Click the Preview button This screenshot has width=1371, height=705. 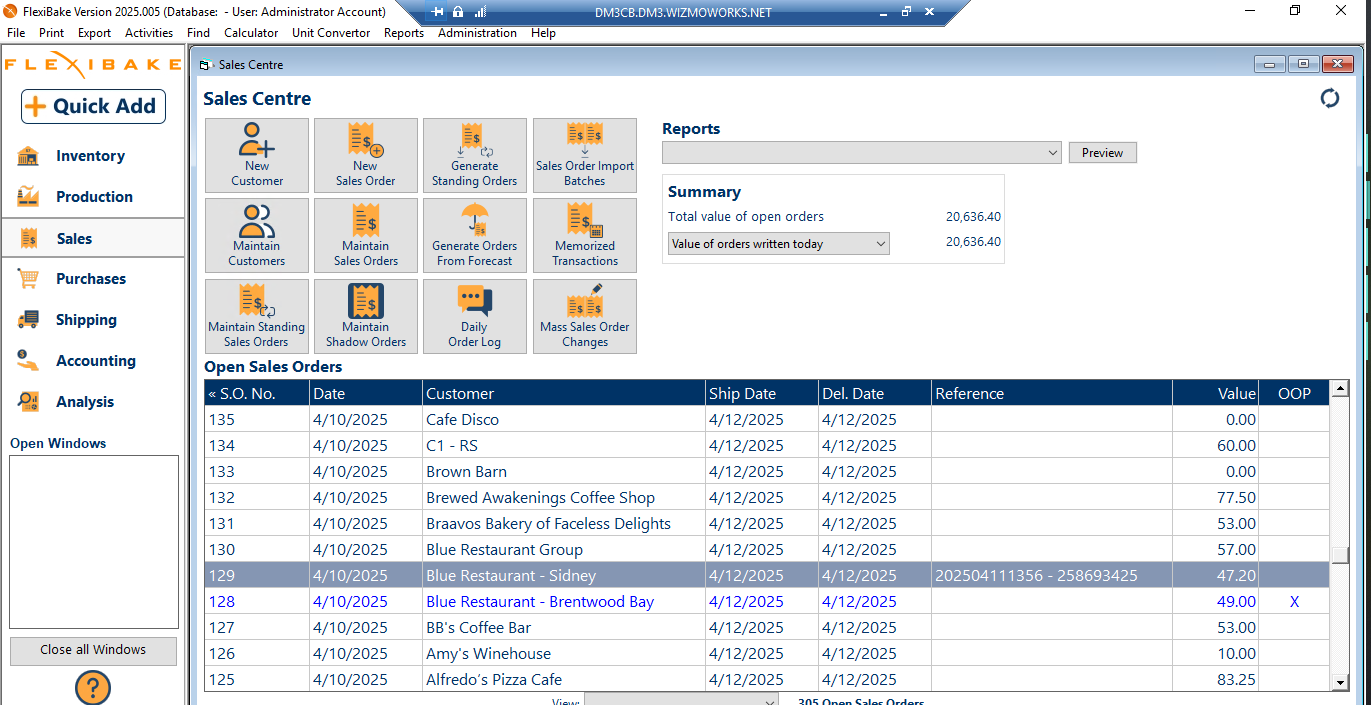tap(1103, 153)
